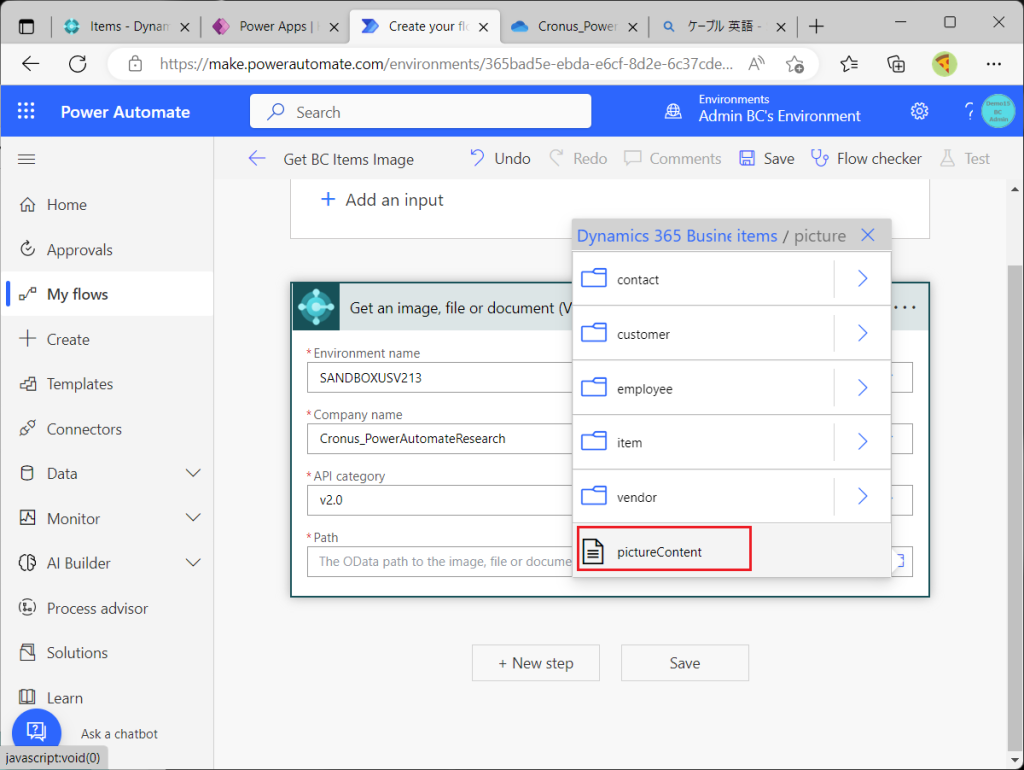Expand the contact folder arrow

coord(863,279)
